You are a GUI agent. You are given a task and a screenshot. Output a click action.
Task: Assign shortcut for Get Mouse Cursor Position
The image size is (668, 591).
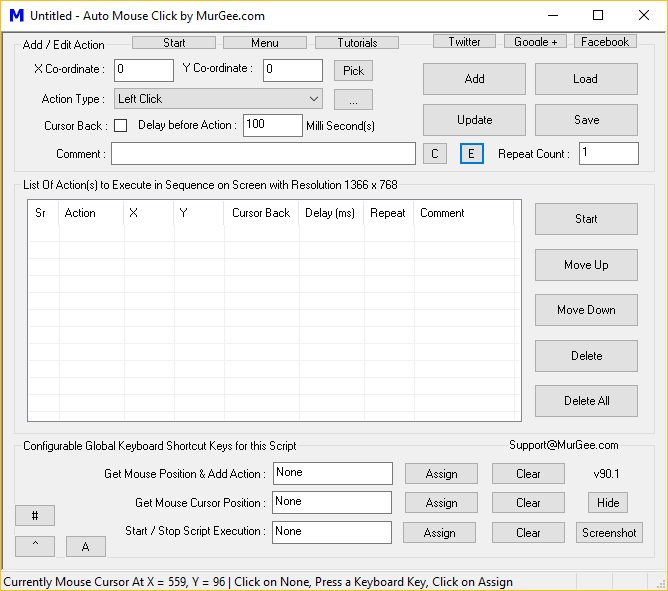click(441, 503)
